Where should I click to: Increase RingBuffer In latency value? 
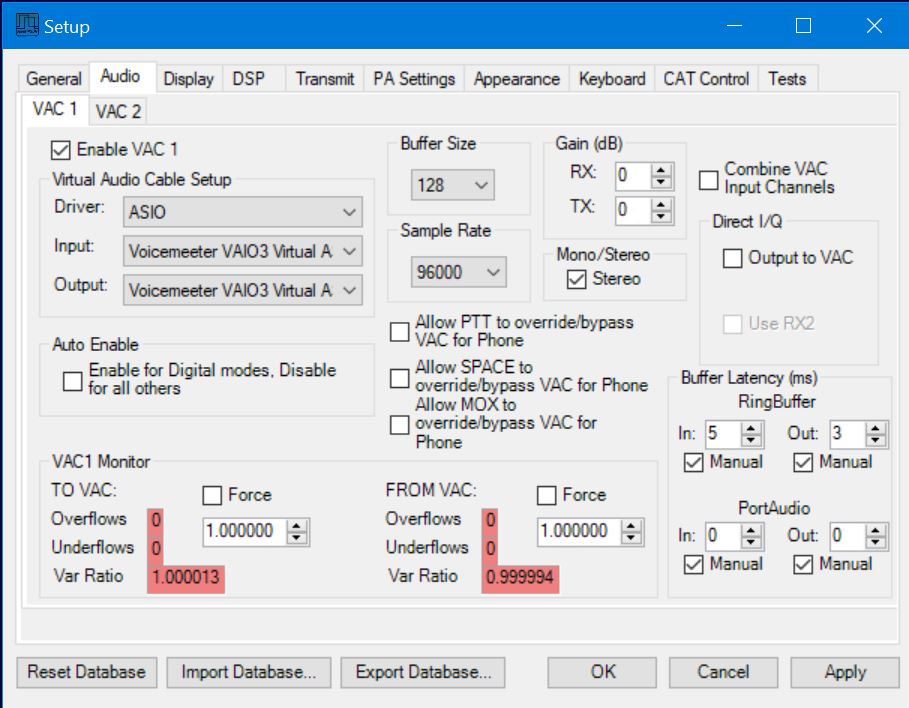[x=752, y=428]
